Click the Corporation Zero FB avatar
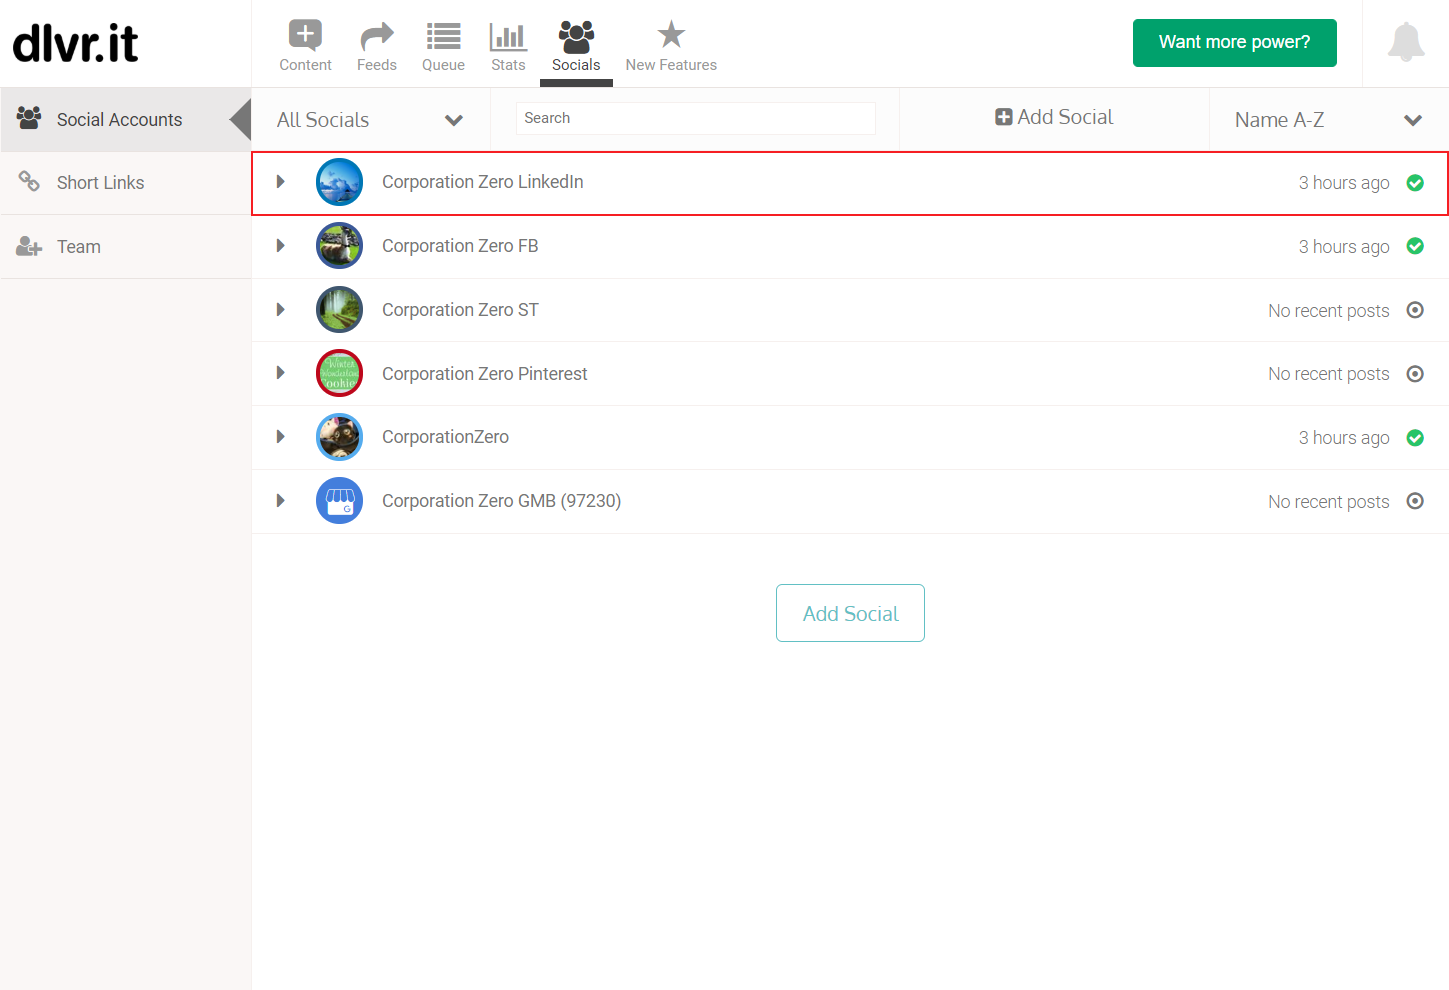The height and width of the screenshot is (990, 1449). [339, 246]
